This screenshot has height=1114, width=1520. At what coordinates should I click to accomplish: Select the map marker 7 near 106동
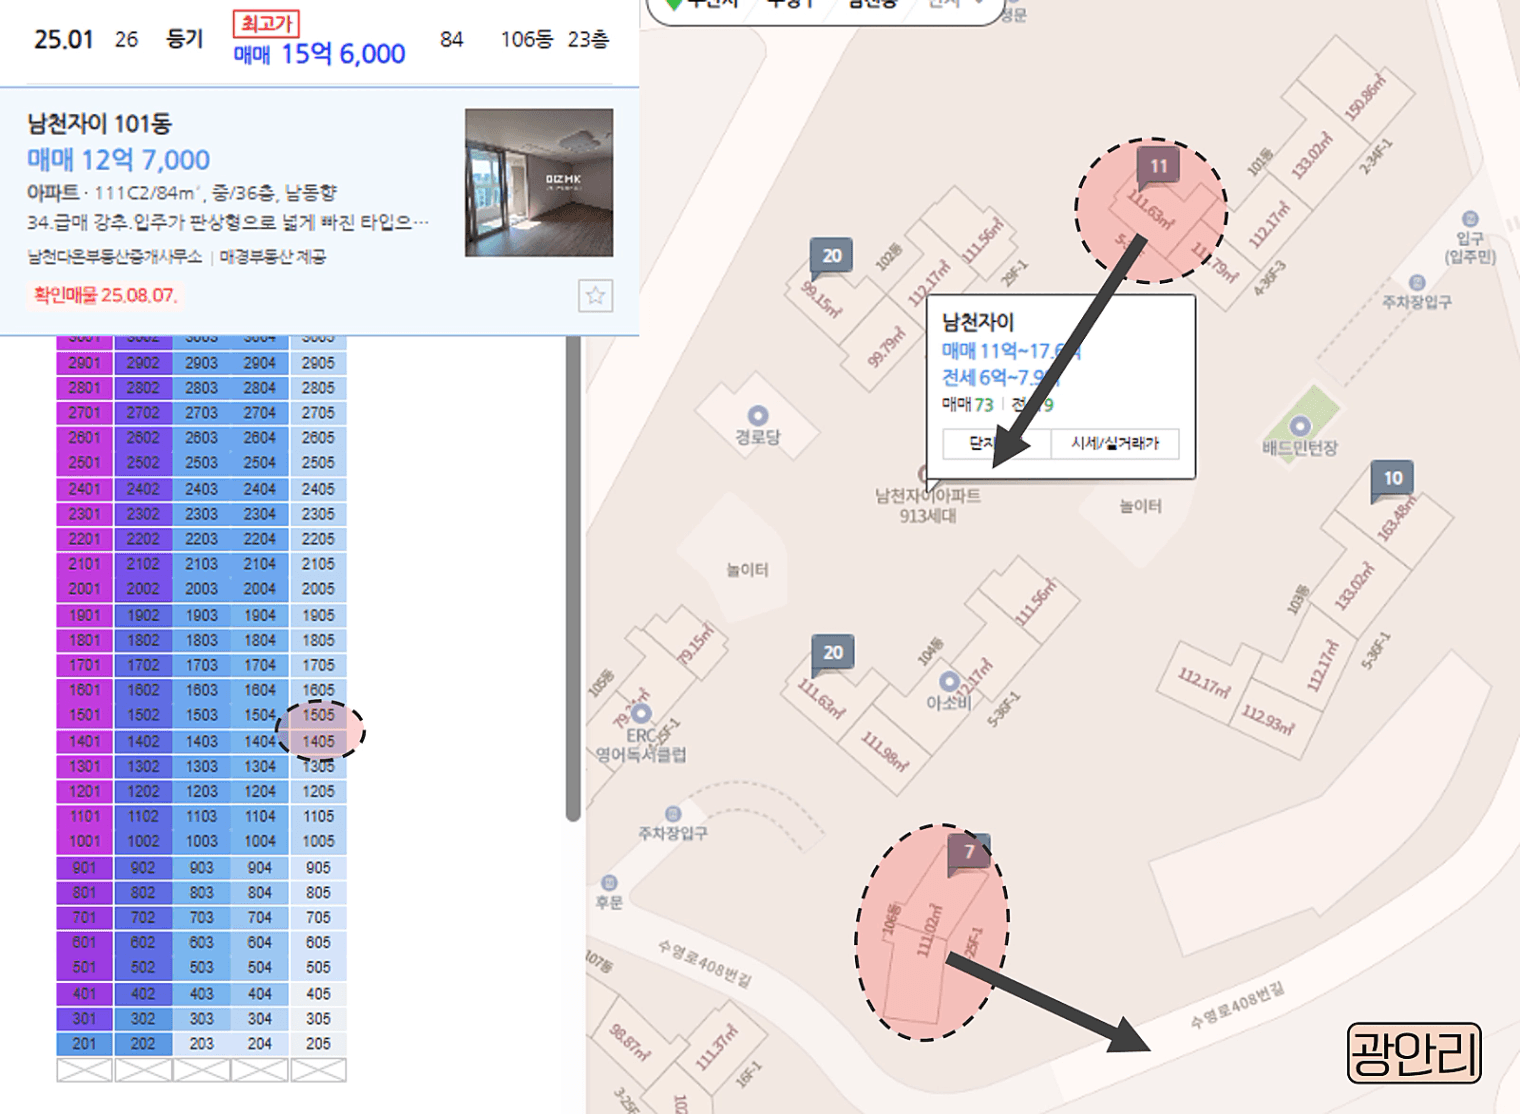pos(968,854)
